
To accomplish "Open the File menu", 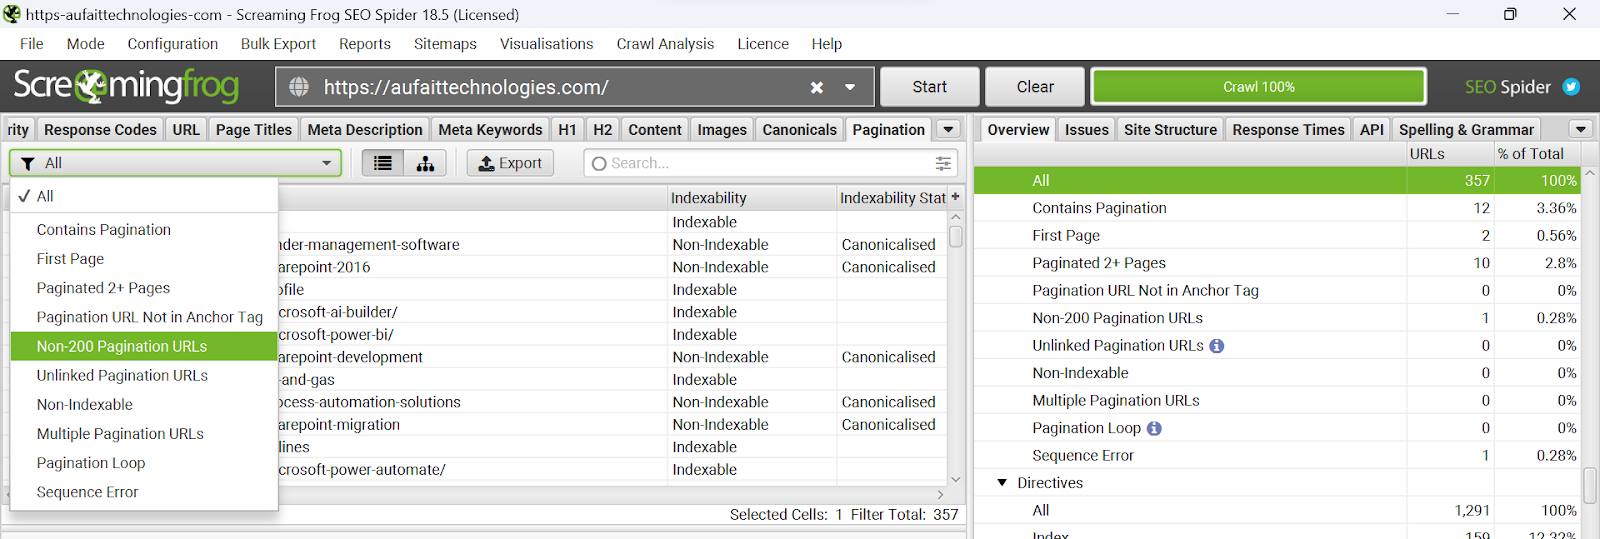I will tap(32, 44).
